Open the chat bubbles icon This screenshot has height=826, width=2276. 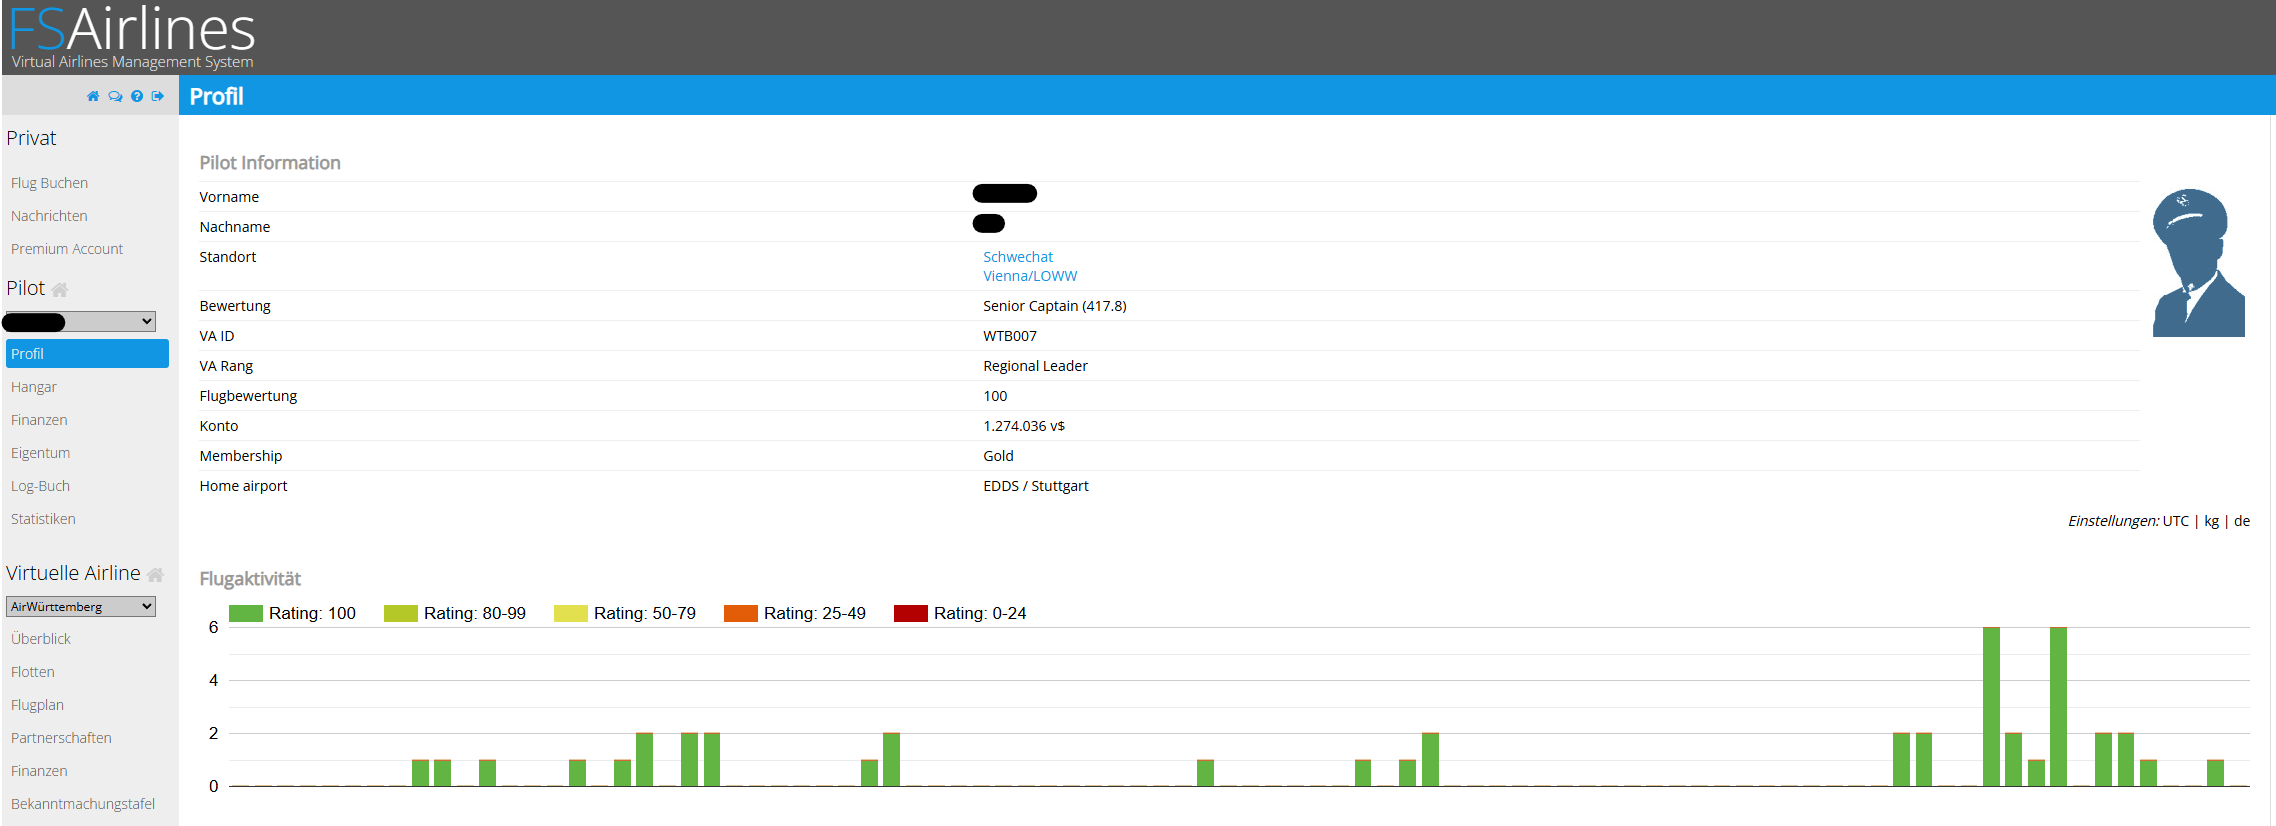[115, 96]
